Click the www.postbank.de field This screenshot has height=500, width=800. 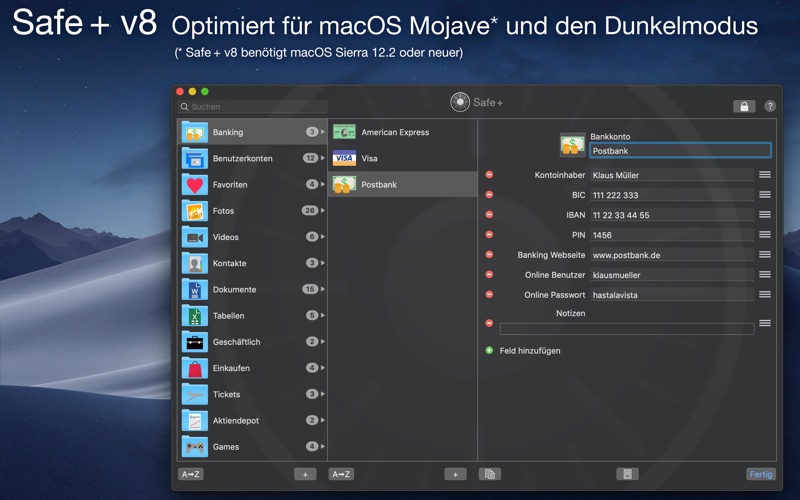click(672, 255)
